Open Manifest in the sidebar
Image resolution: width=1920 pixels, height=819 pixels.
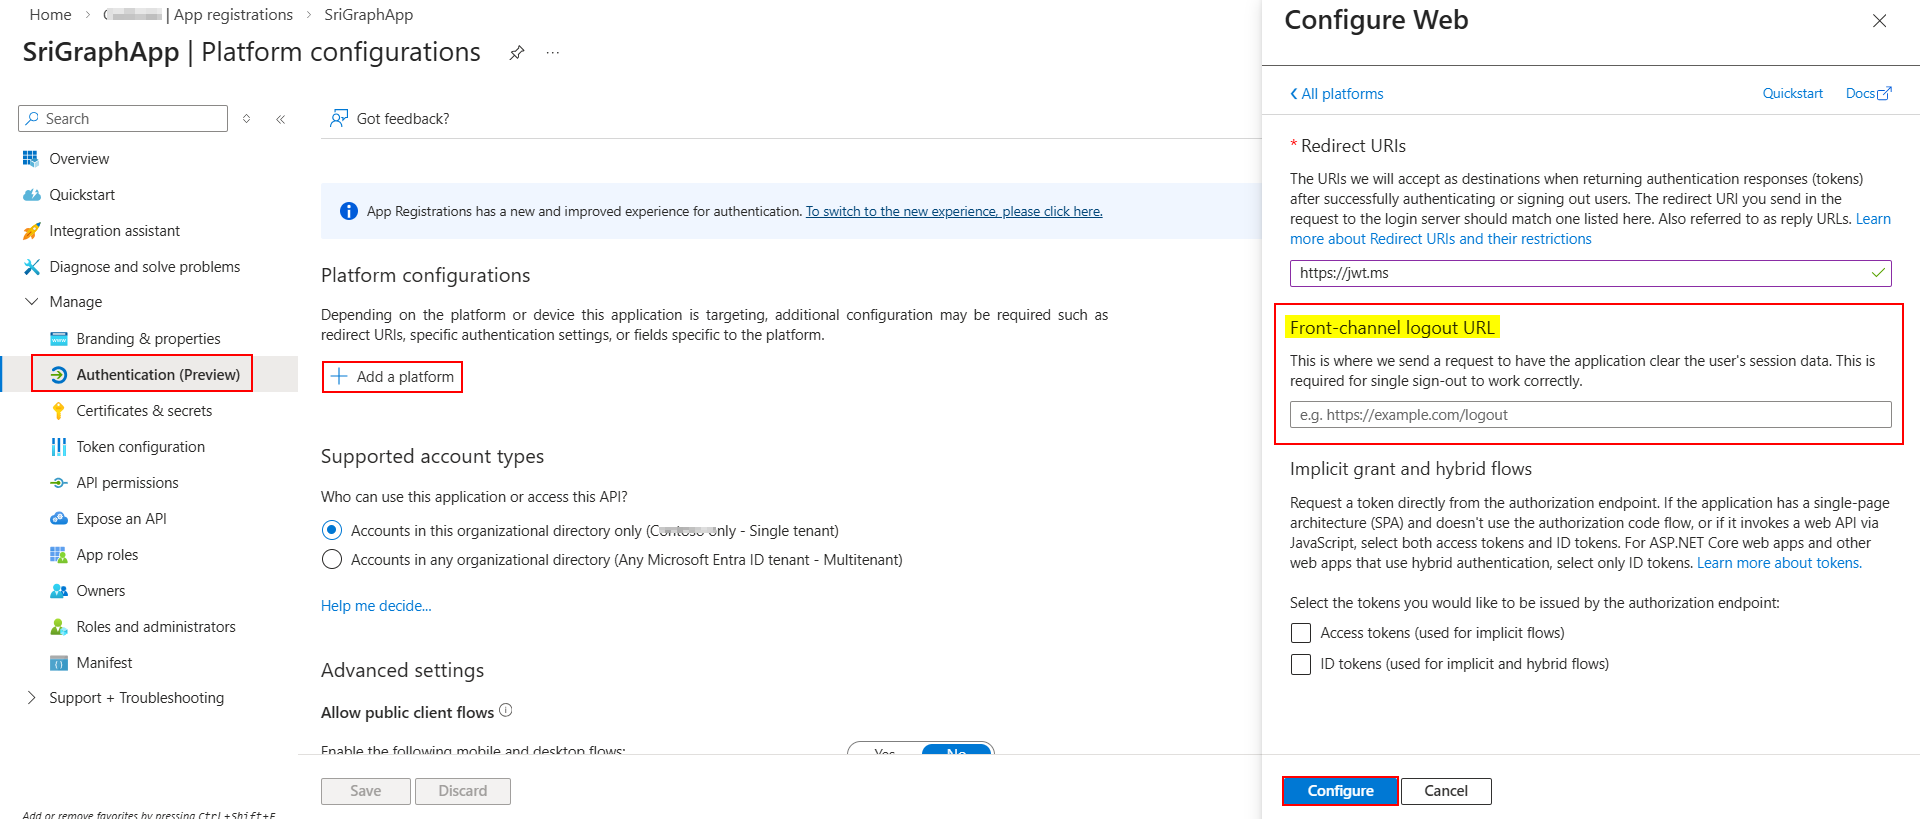point(104,663)
